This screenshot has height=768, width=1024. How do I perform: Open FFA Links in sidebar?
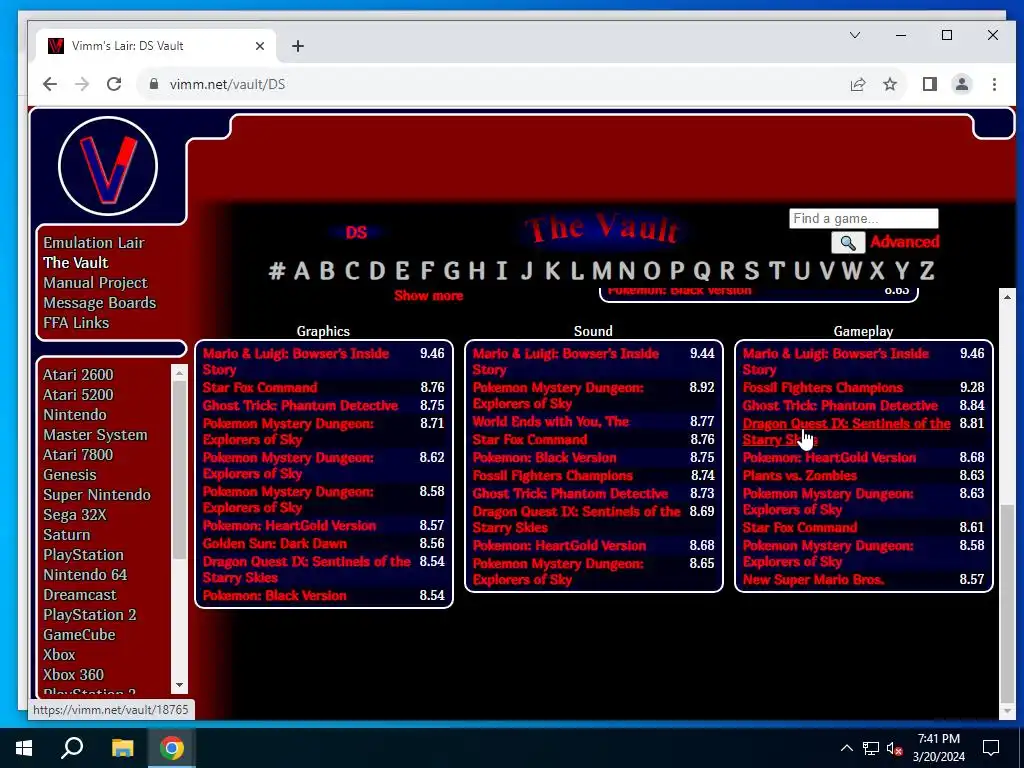pos(76,323)
